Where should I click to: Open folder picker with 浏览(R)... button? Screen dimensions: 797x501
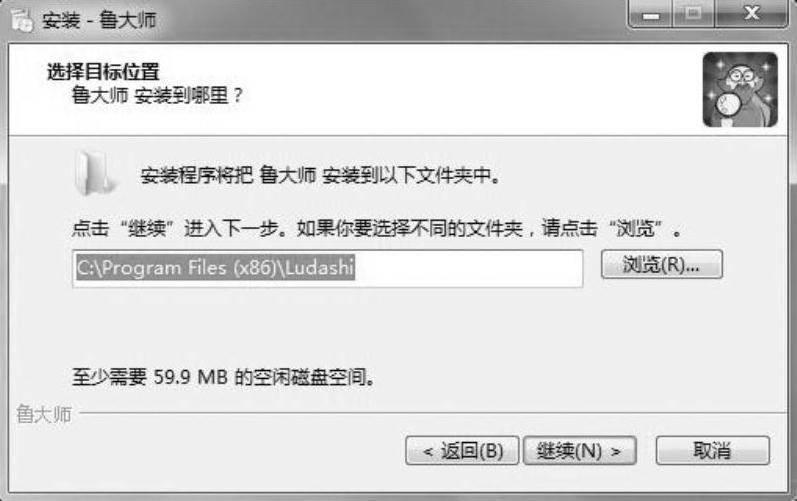pyautogui.click(x=661, y=264)
